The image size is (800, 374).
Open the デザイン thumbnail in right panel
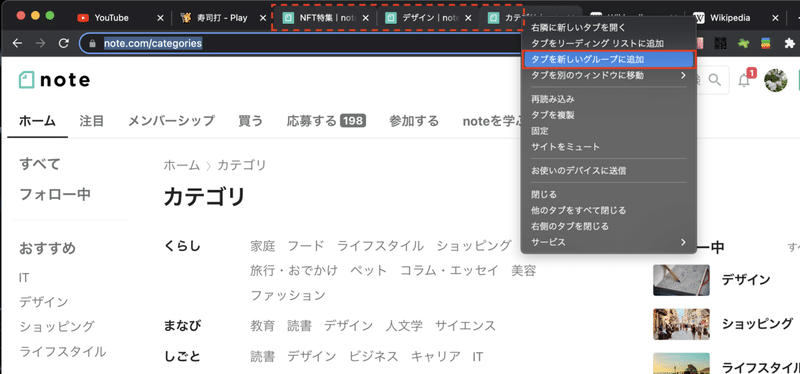tap(681, 280)
